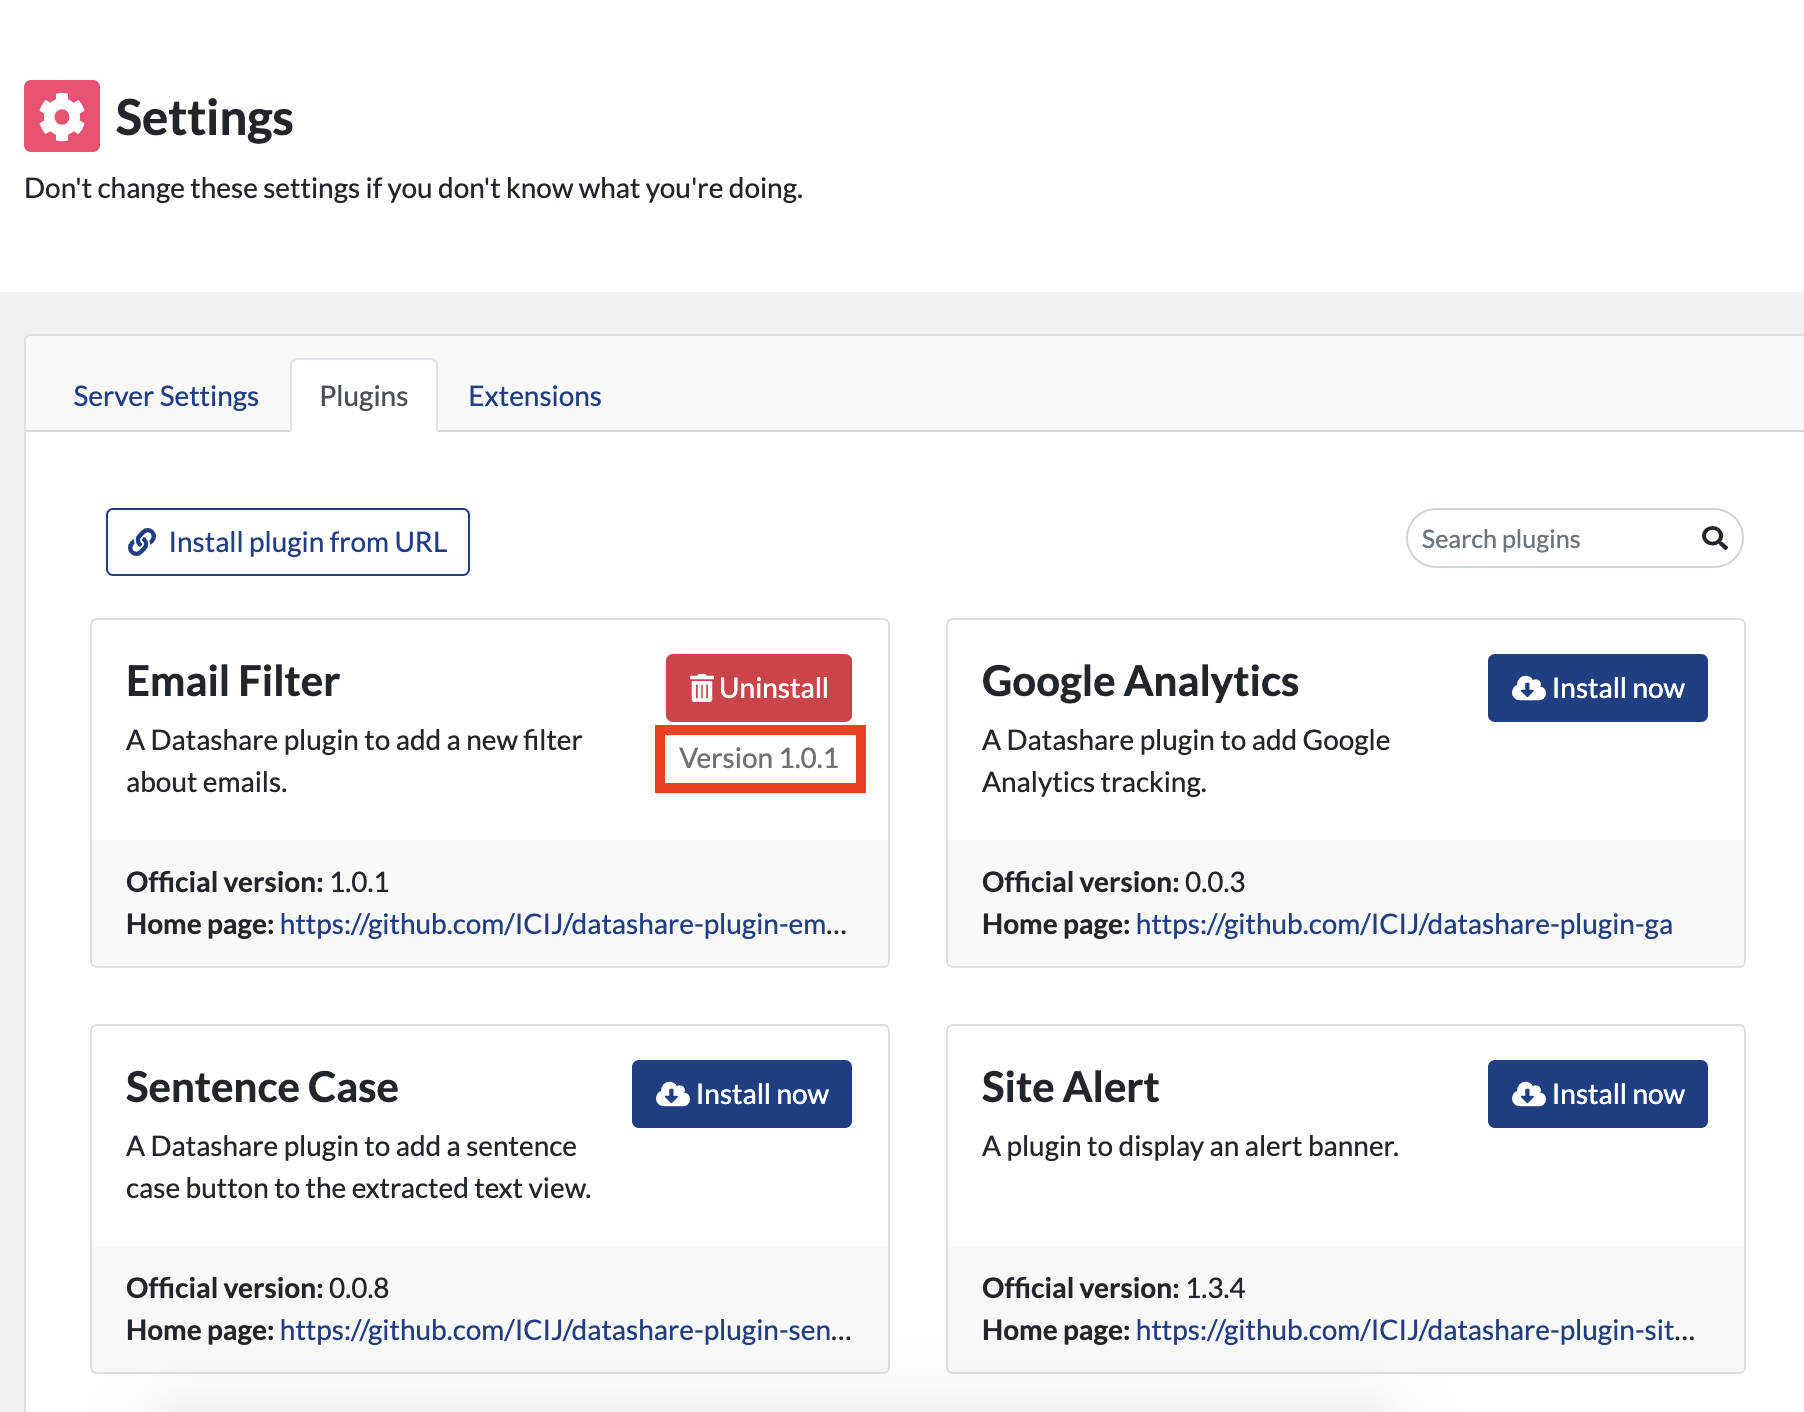Viewport: 1804px width, 1412px height.
Task: Select the Plugins tab
Action: [364, 396]
